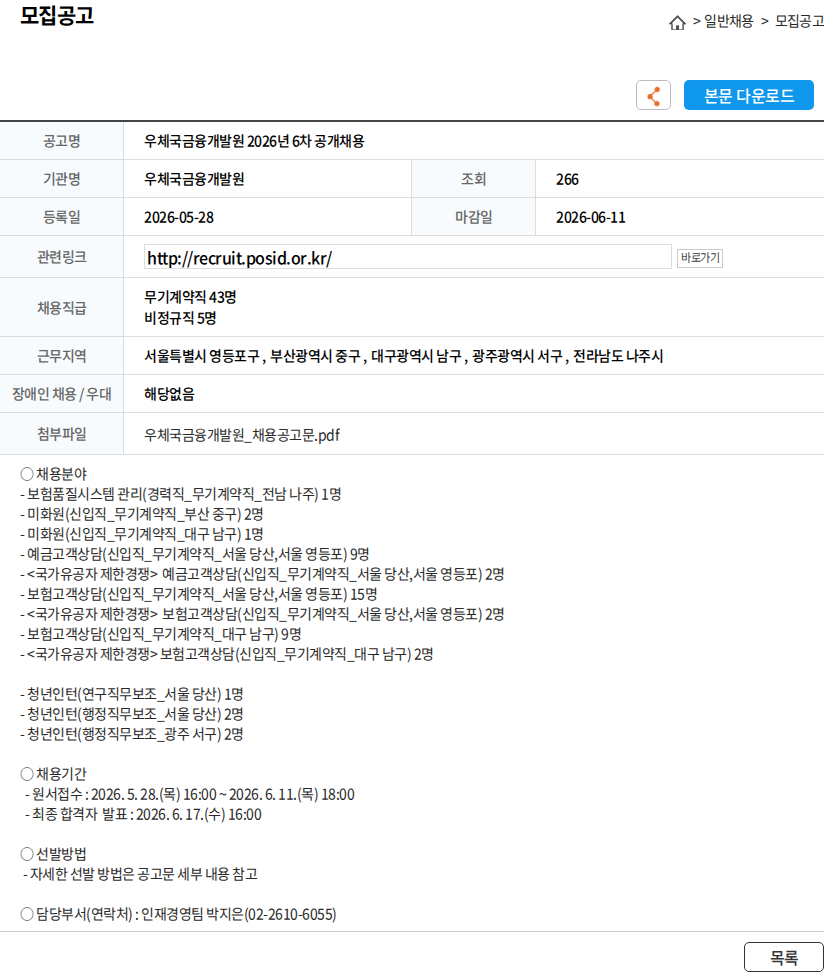824x972 pixels.
Task: Click the 첨부파일 row label
Action: pyautogui.click(x=61, y=435)
